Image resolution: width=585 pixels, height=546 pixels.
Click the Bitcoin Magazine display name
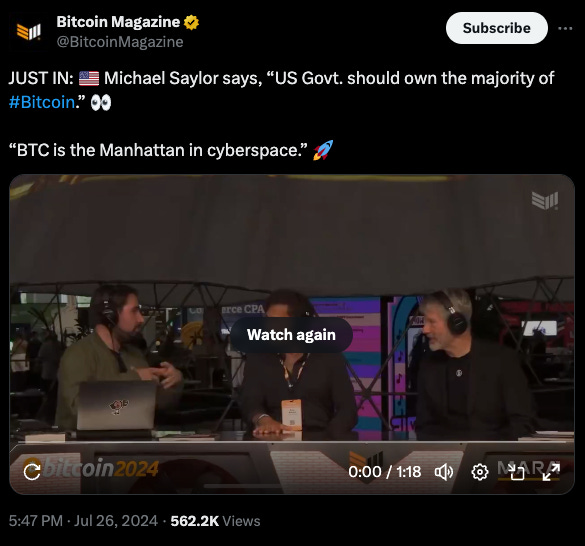[x=118, y=22]
